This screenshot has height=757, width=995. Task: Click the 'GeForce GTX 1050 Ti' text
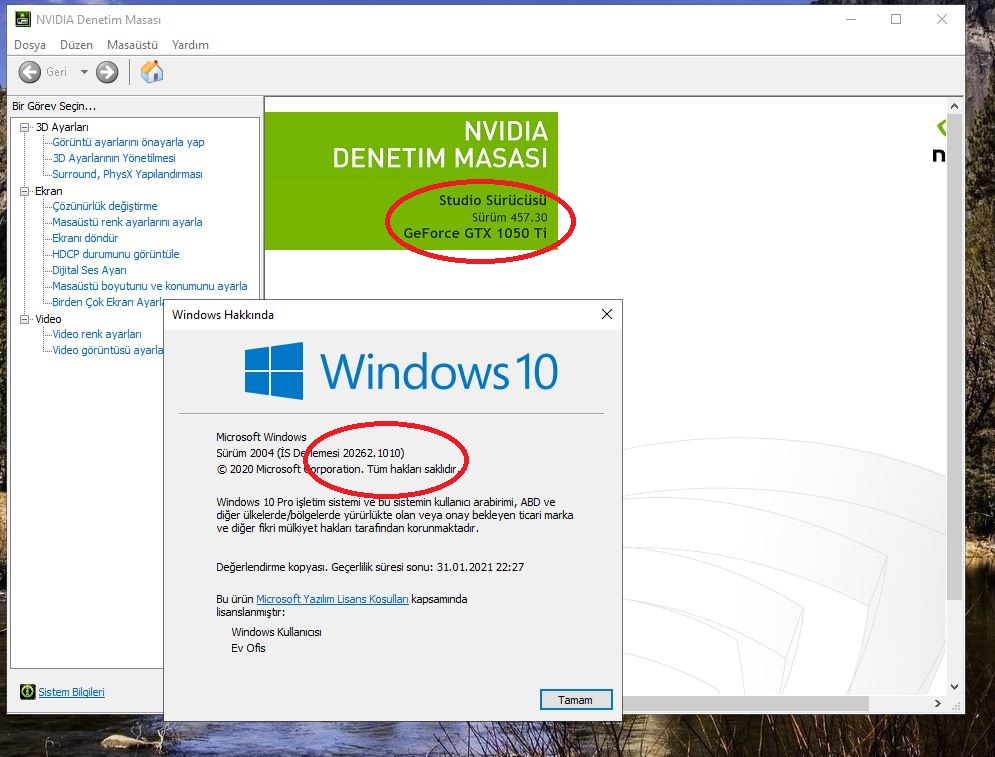coord(475,233)
